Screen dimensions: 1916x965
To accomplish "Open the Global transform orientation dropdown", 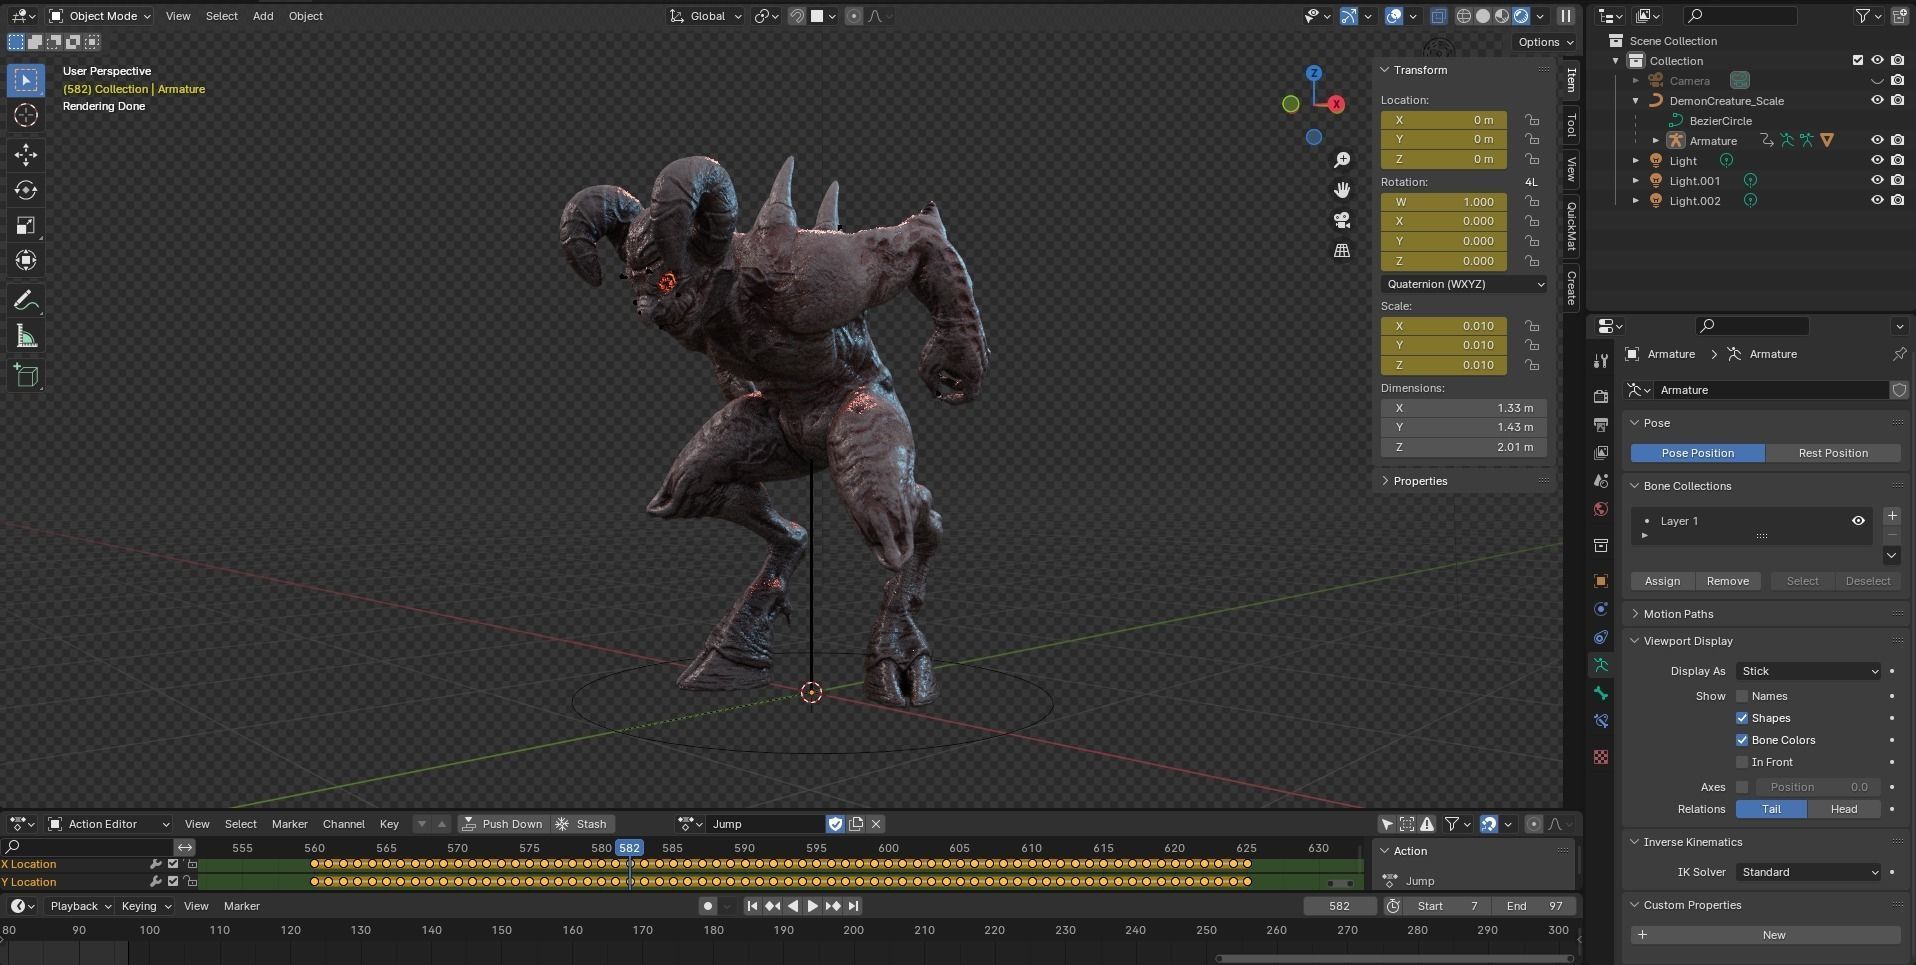I will [707, 16].
